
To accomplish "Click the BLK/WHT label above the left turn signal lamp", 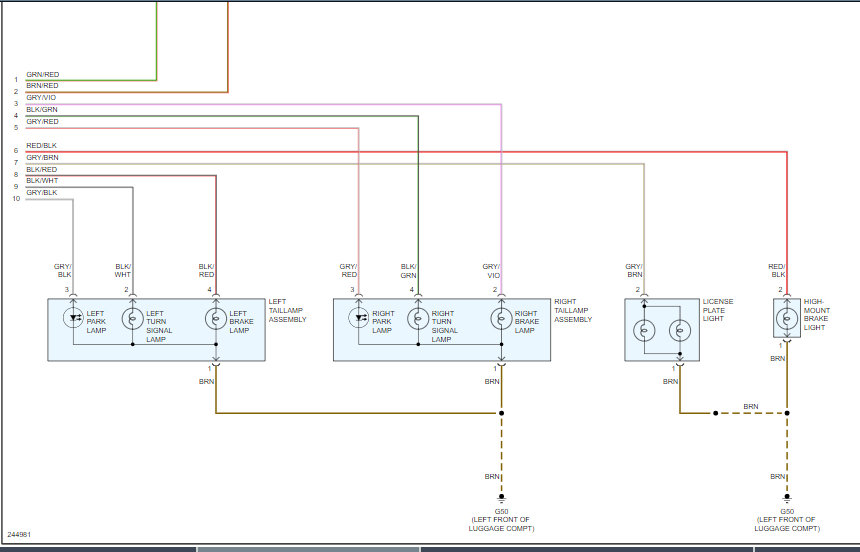I will pos(123,271).
